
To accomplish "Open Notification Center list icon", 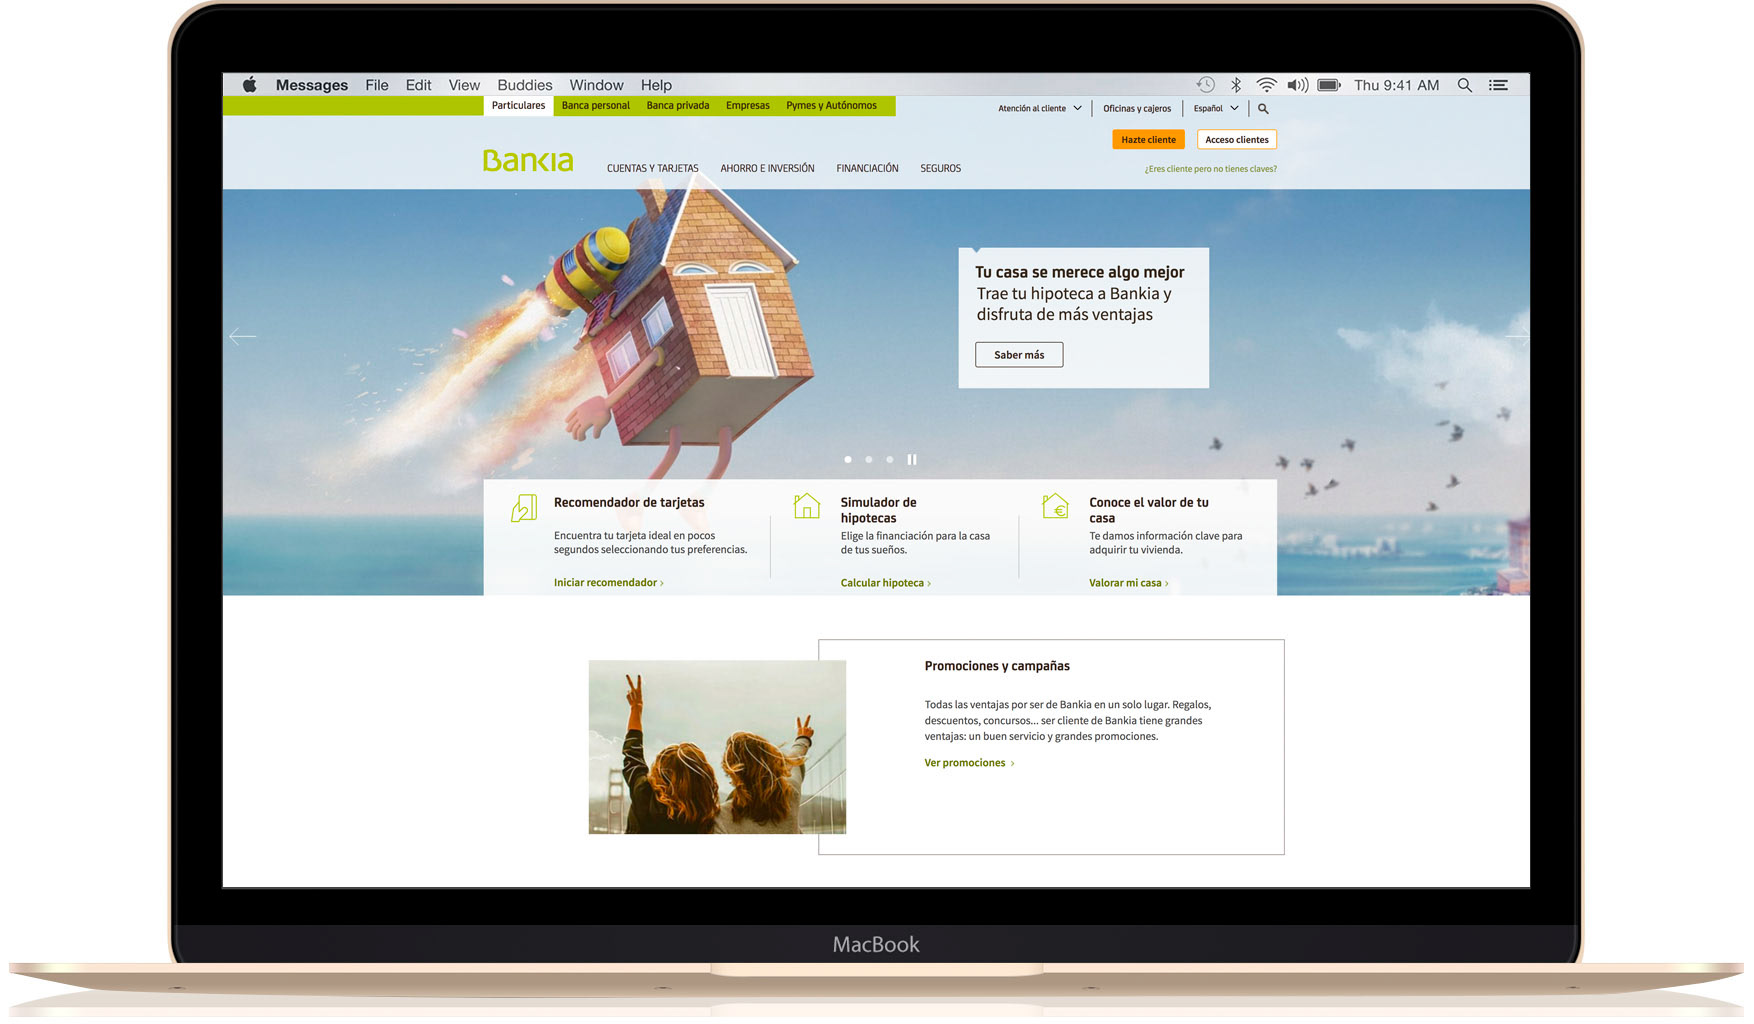I will click(1498, 85).
